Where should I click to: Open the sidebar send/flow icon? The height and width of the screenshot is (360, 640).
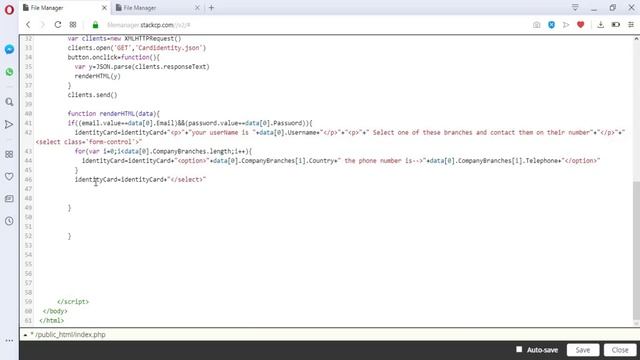9,124
